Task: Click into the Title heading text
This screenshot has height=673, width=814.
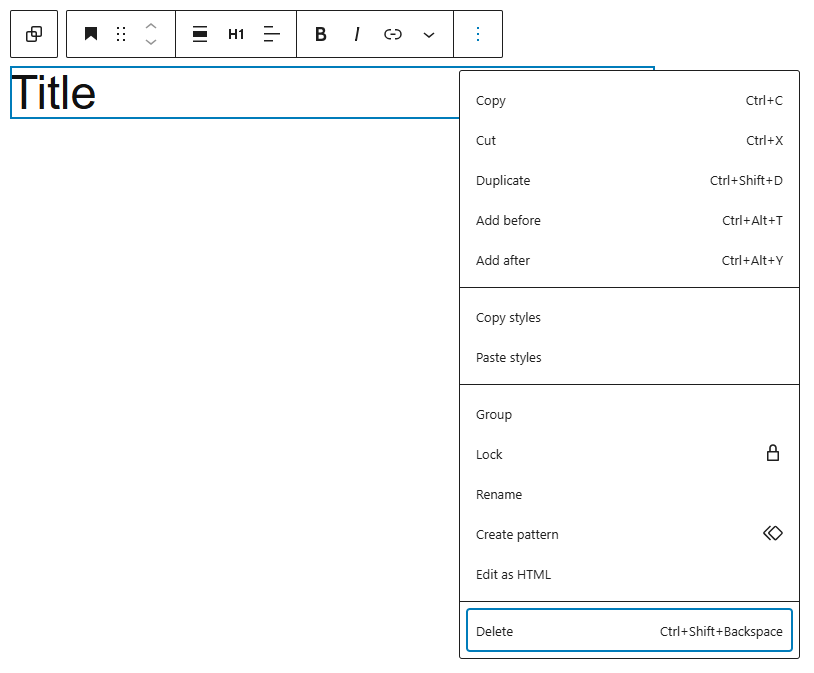Action: 53,92
